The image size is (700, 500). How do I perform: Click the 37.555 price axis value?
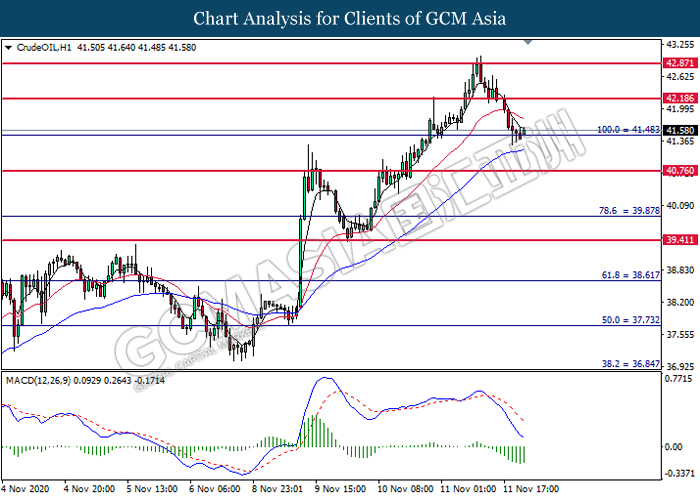click(x=680, y=335)
